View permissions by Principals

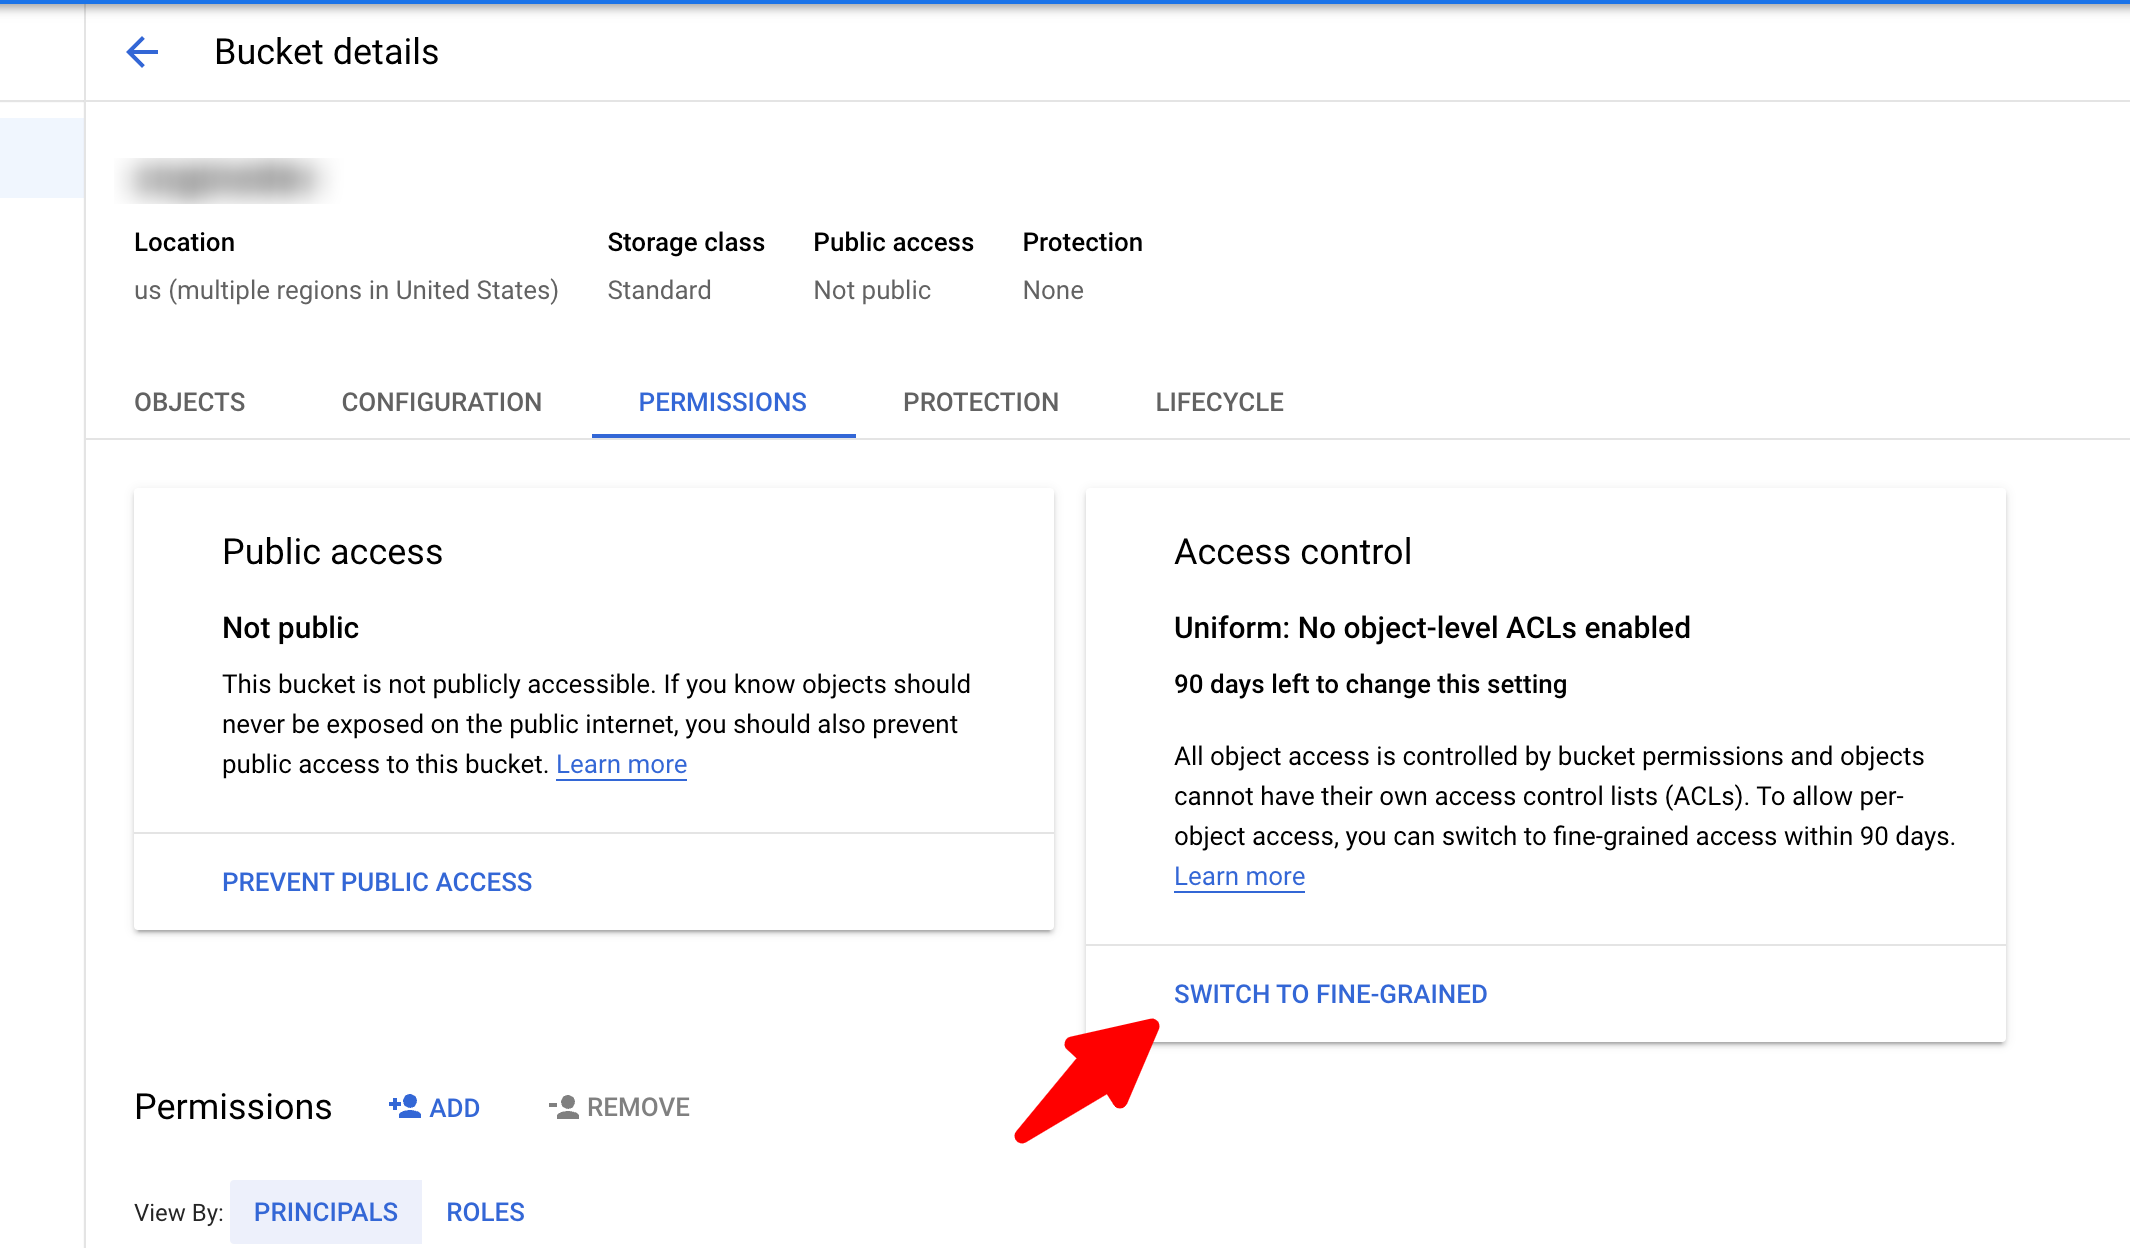(325, 1212)
